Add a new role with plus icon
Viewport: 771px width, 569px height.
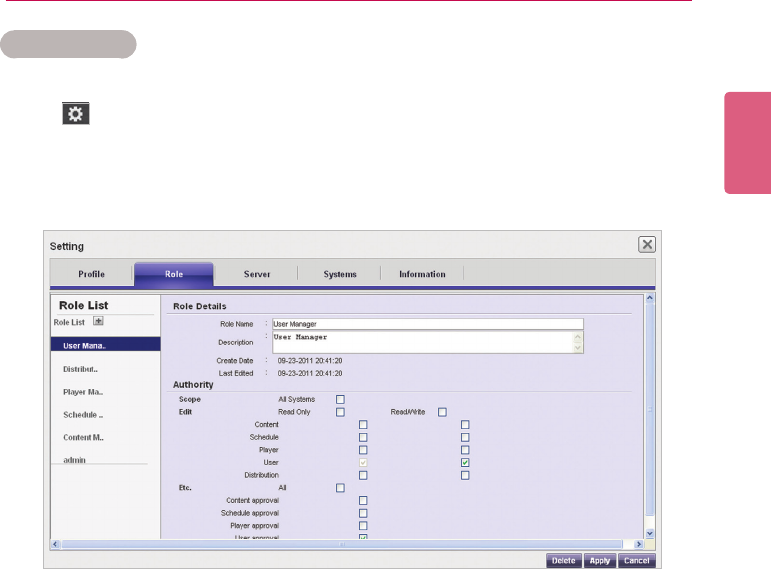pyautogui.click(x=98, y=321)
